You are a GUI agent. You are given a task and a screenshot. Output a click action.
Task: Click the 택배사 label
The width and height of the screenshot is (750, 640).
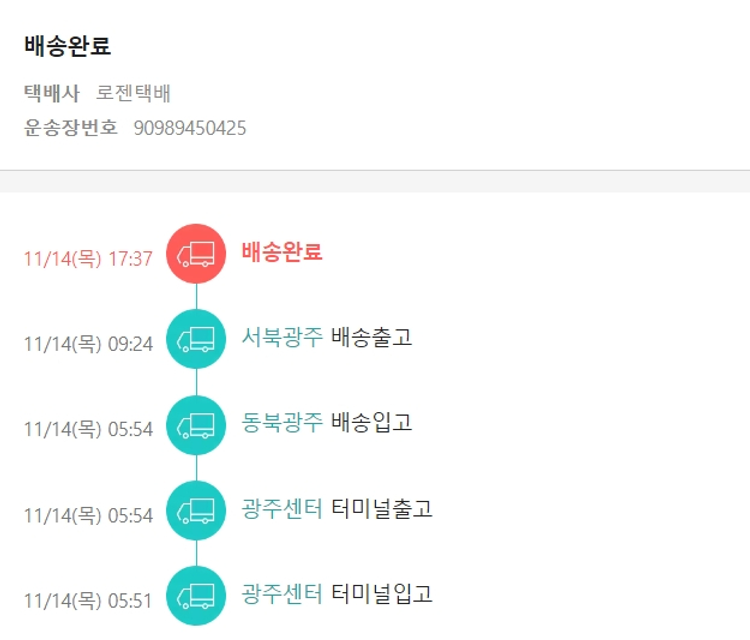pyautogui.click(x=51, y=94)
